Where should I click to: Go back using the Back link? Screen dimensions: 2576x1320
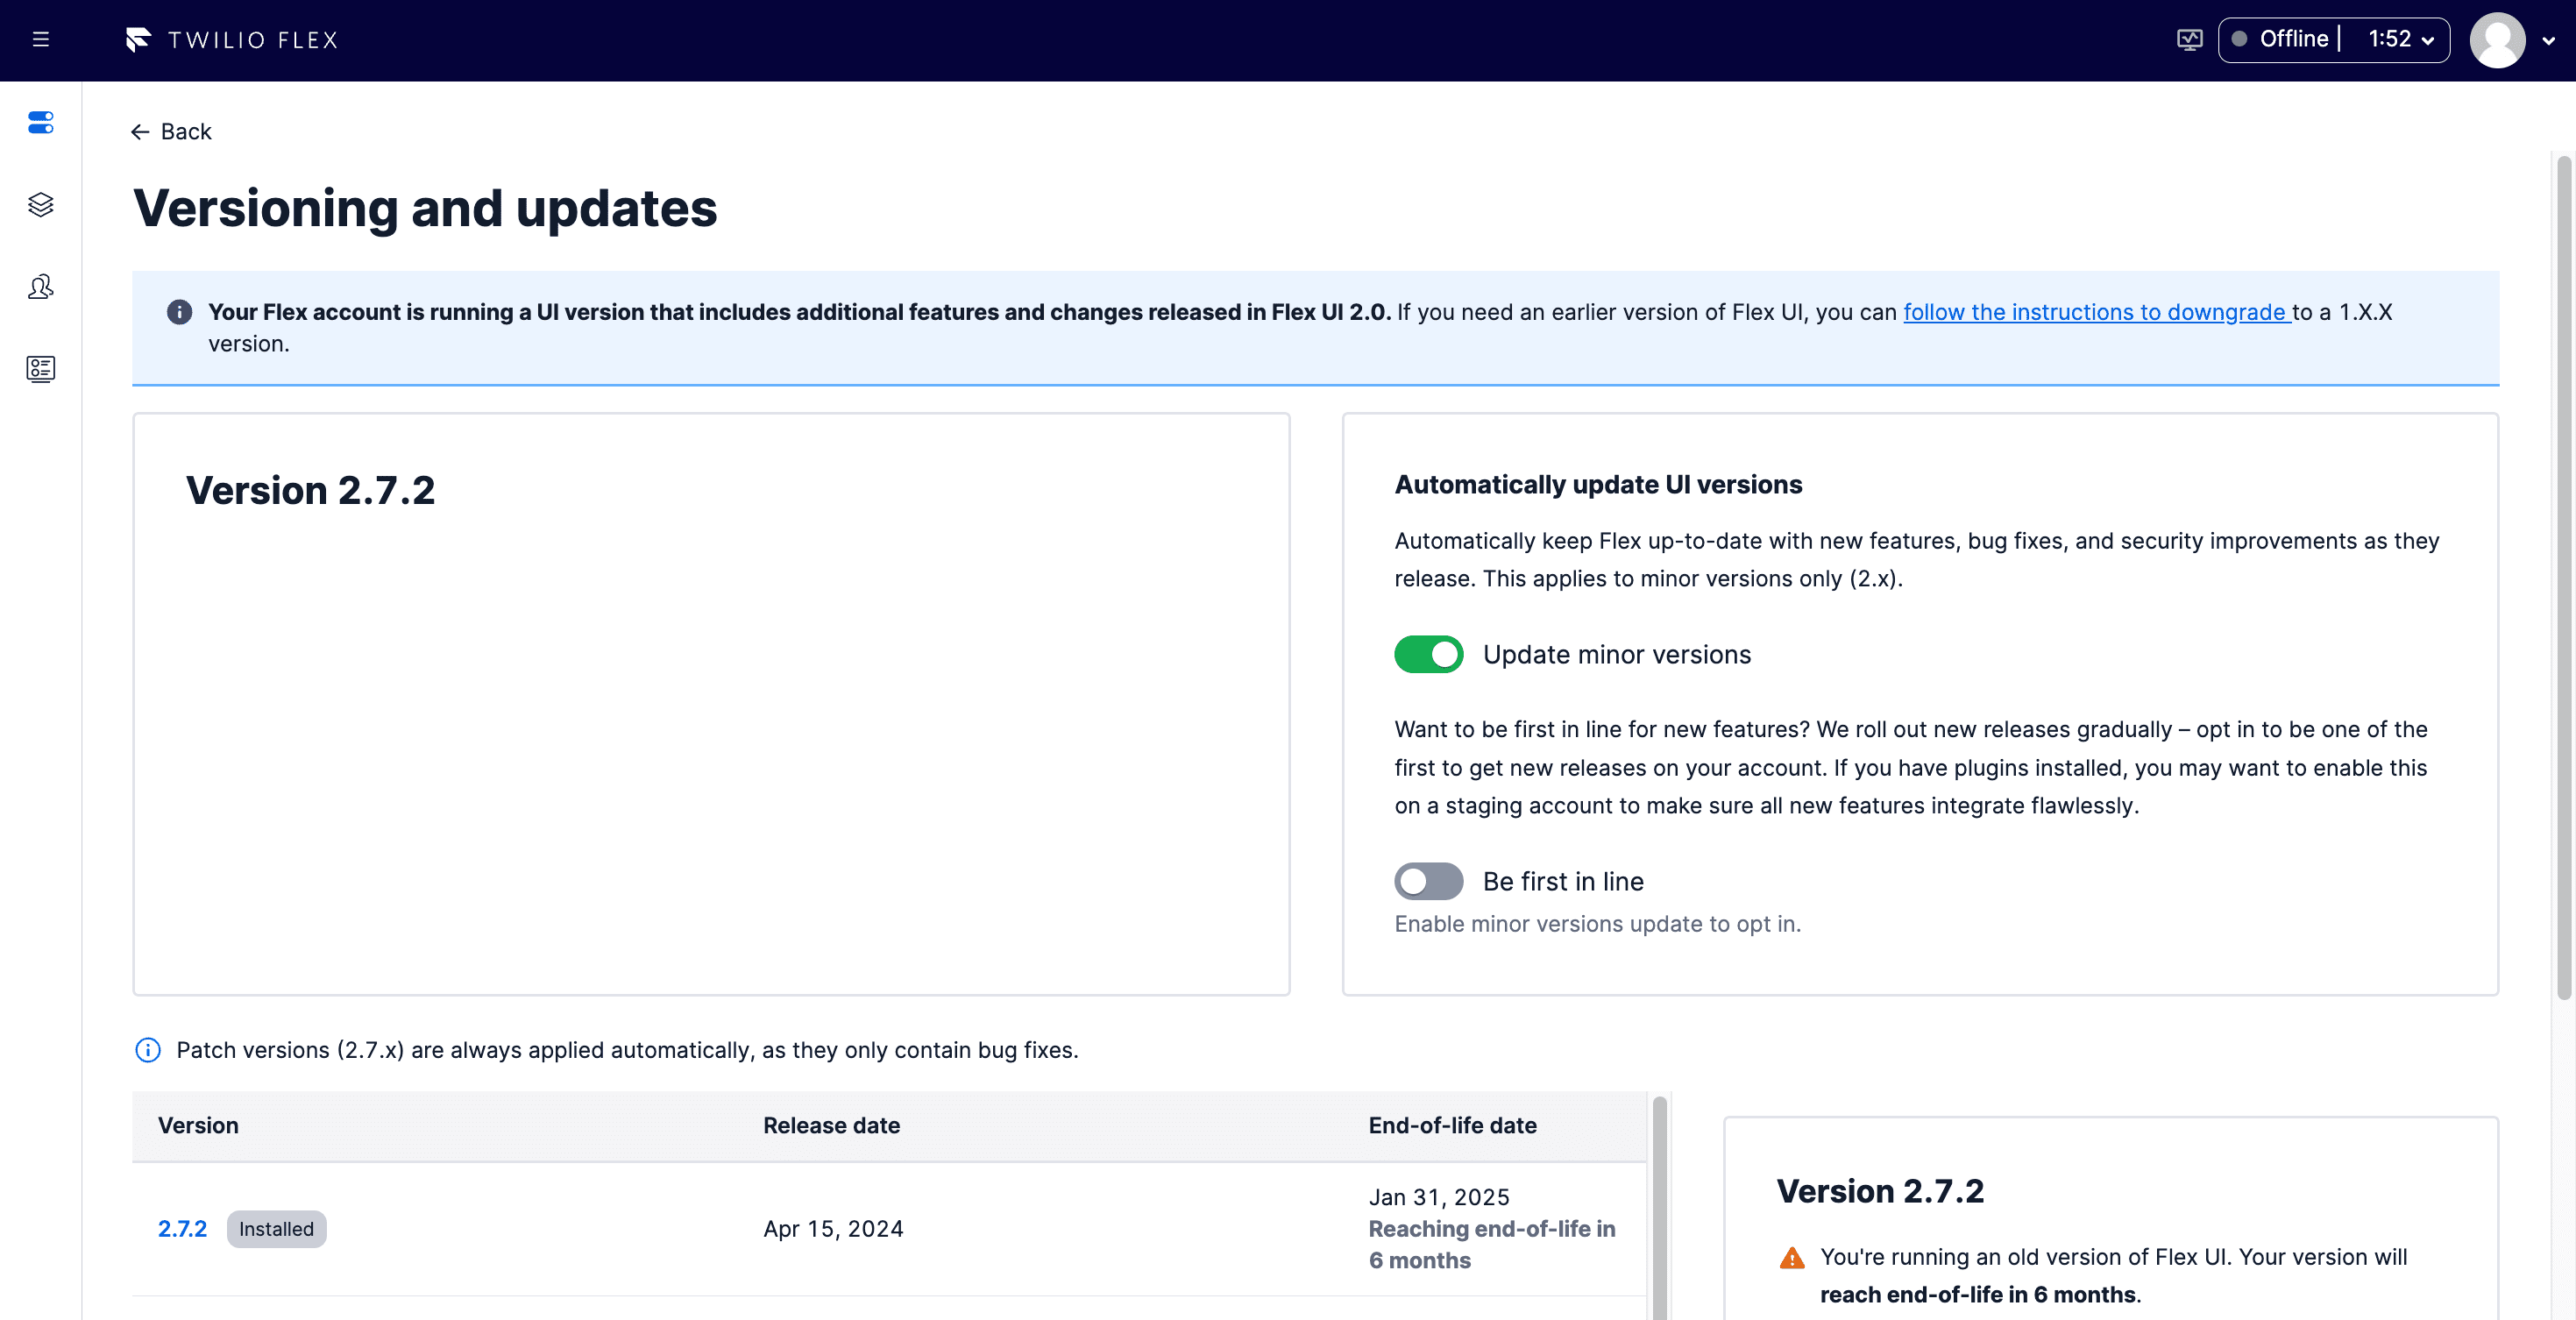pos(171,132)
